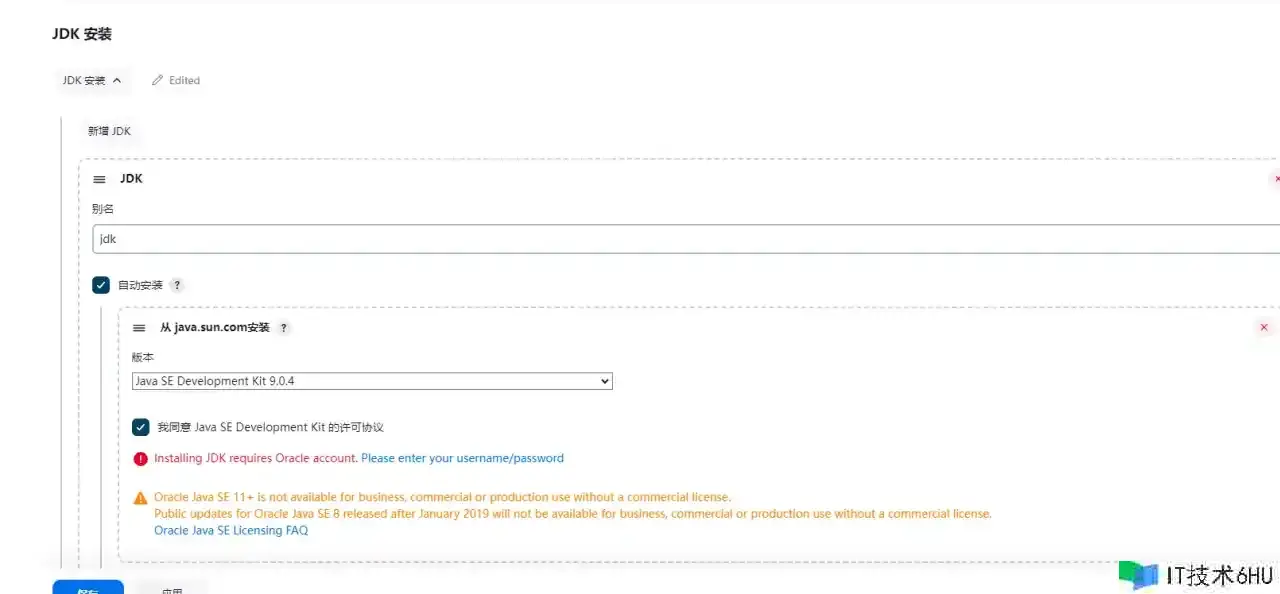
Task: Click Please enter your username/password link
Action: pos(462,458)
